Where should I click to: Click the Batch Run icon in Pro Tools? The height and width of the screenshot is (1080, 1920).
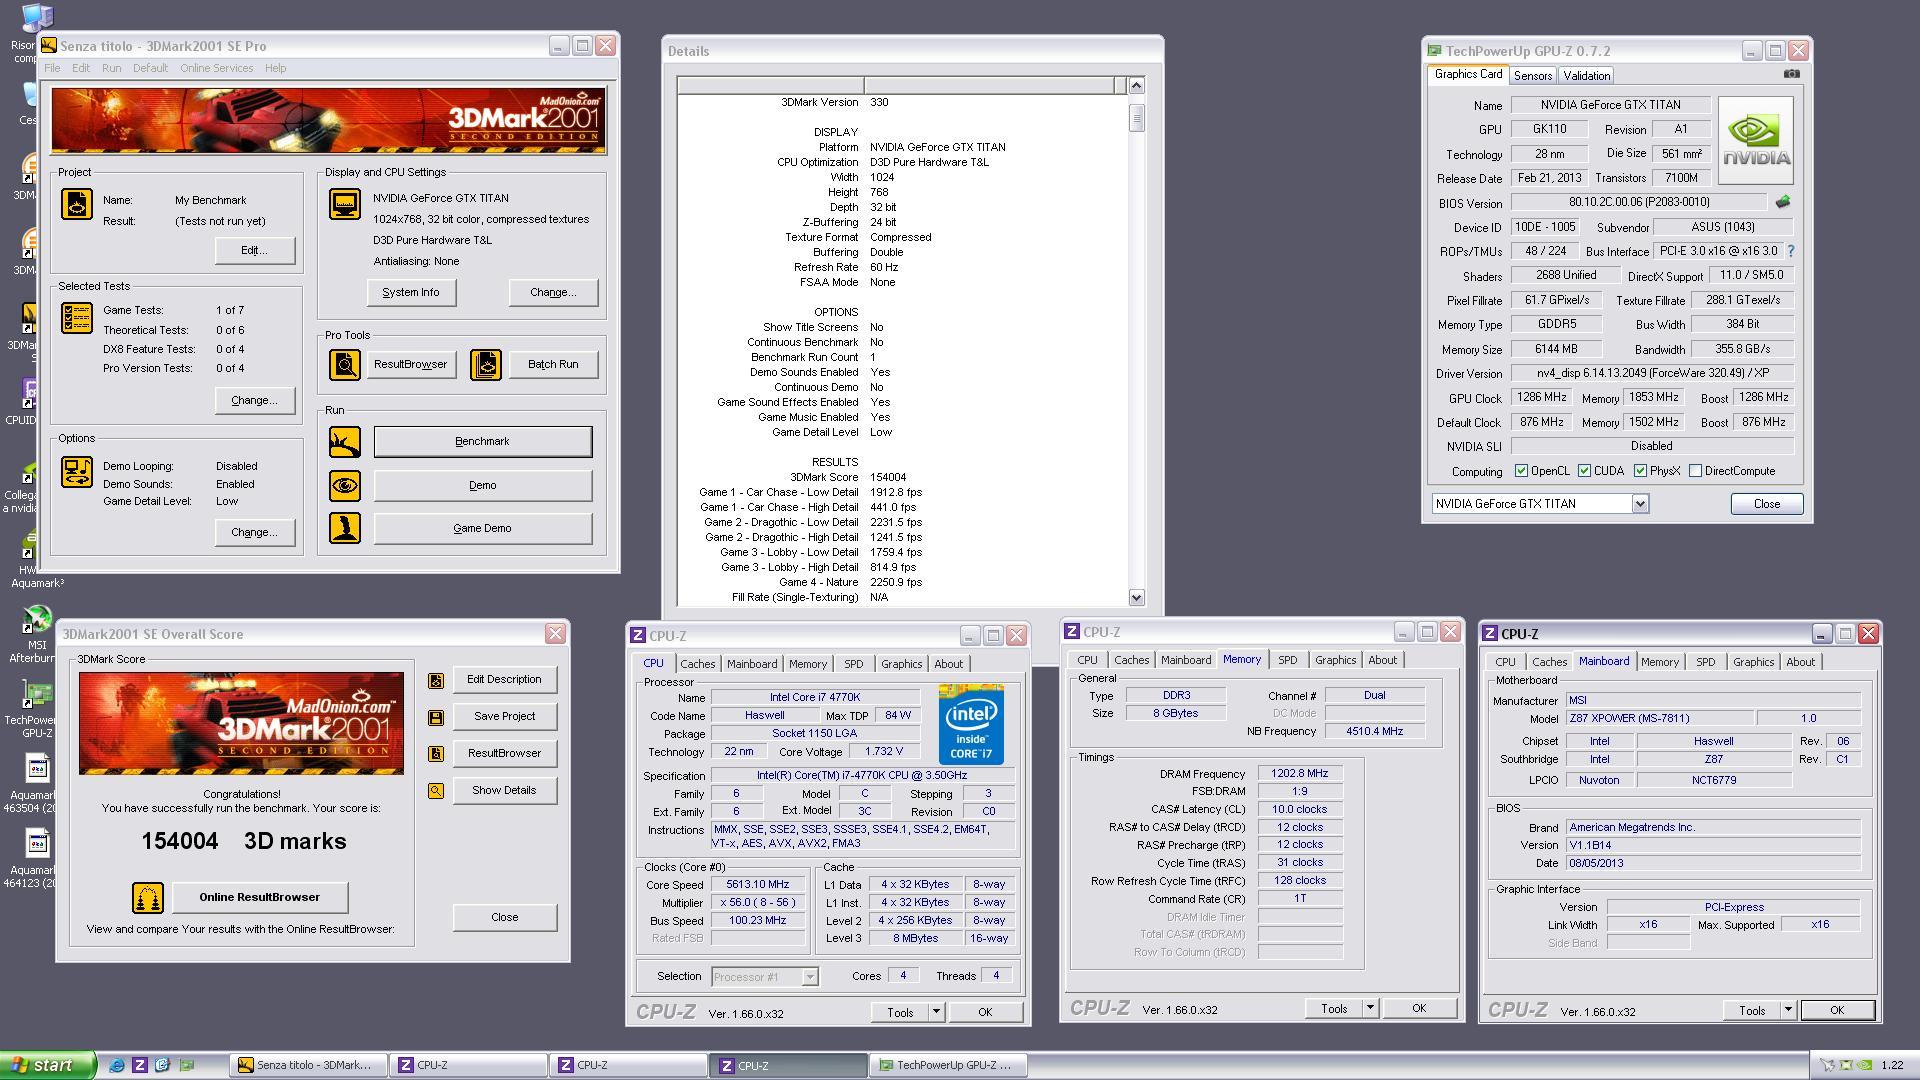coord(486,364)
